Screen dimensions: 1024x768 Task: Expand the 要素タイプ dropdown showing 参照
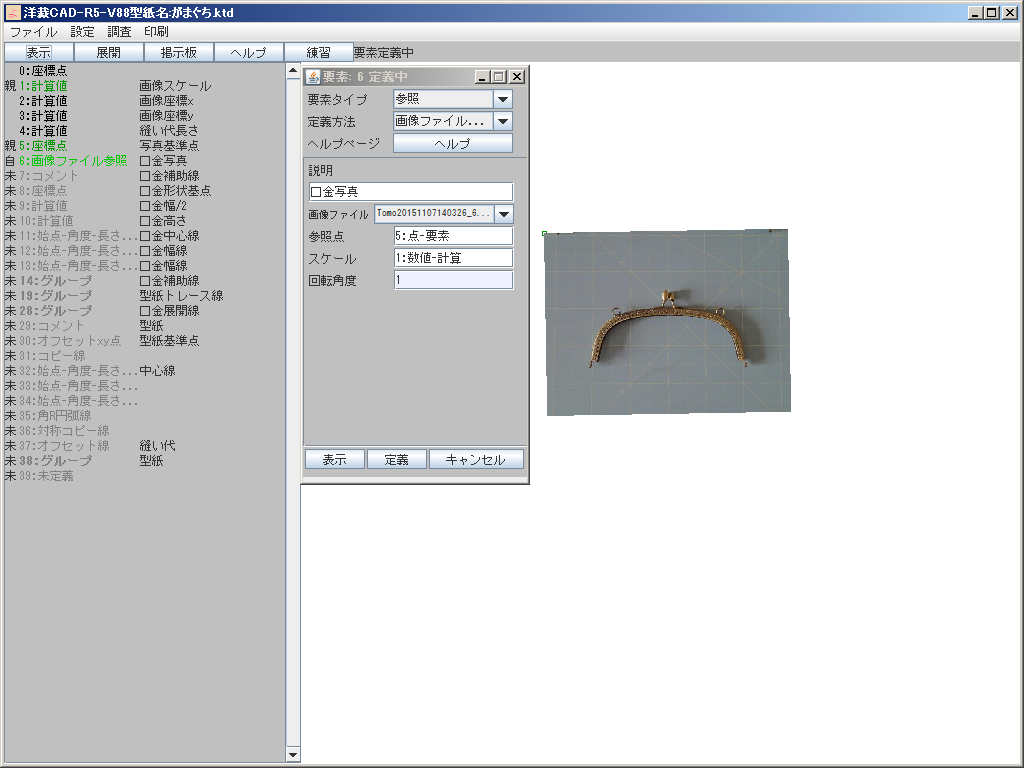(503, 99)
